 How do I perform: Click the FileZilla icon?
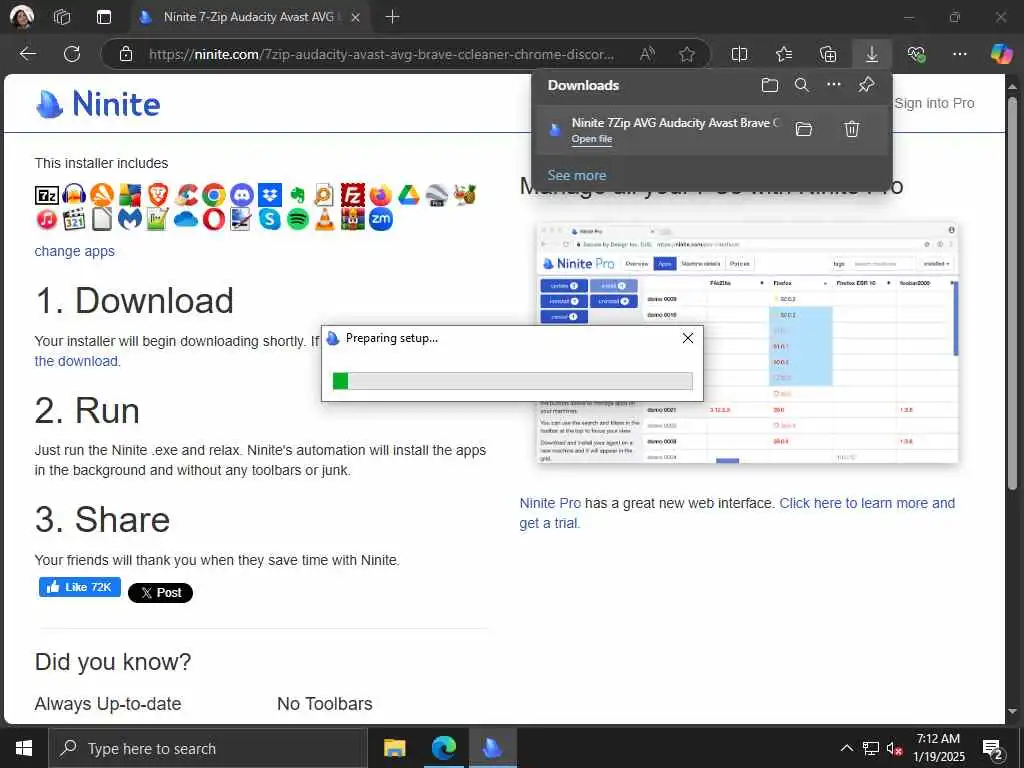click(353, 195)
